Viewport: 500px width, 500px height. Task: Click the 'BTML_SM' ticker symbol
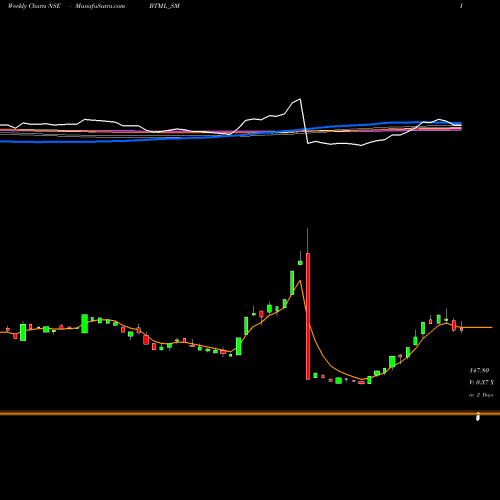165,6
